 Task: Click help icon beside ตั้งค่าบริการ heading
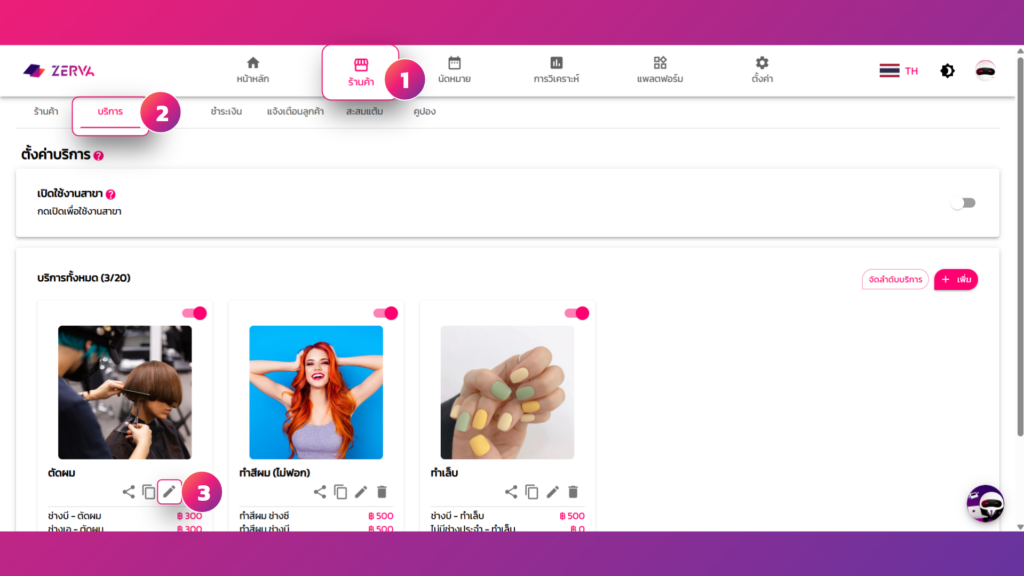(99, 155)
